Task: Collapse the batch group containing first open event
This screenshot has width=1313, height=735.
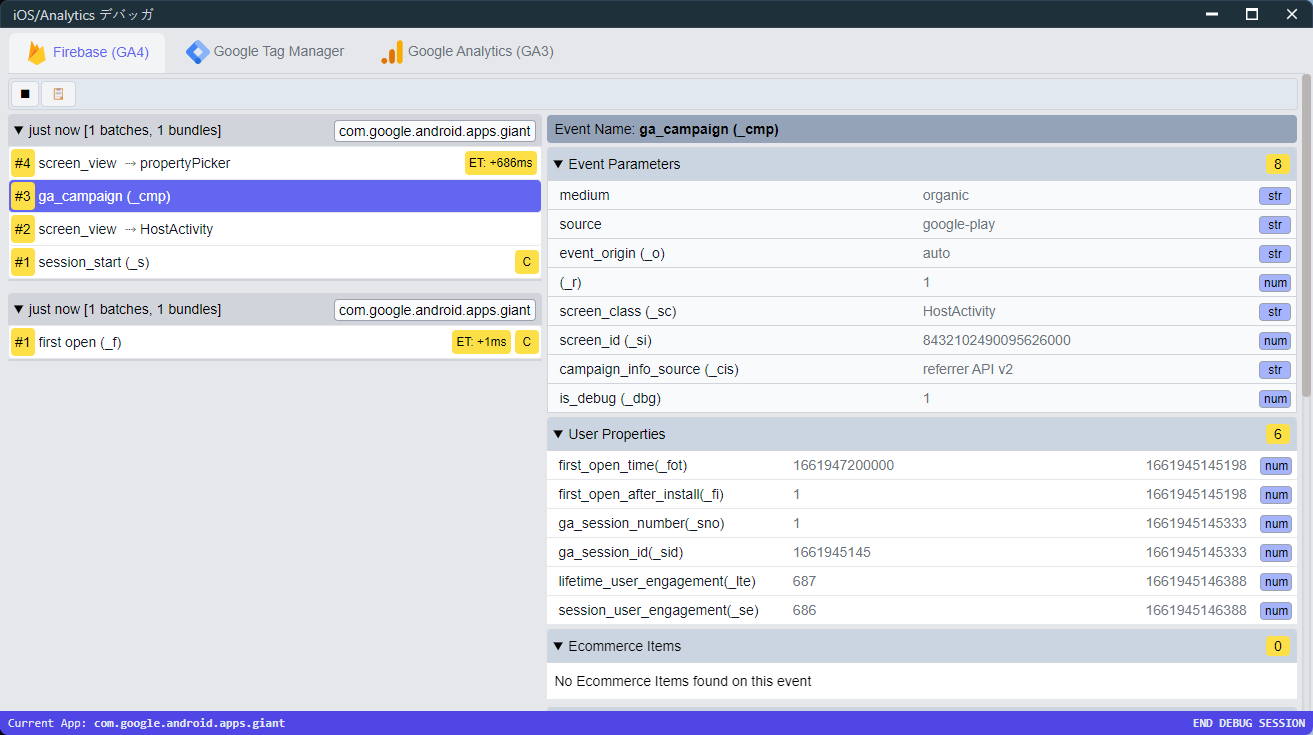Action: [18, 310]
